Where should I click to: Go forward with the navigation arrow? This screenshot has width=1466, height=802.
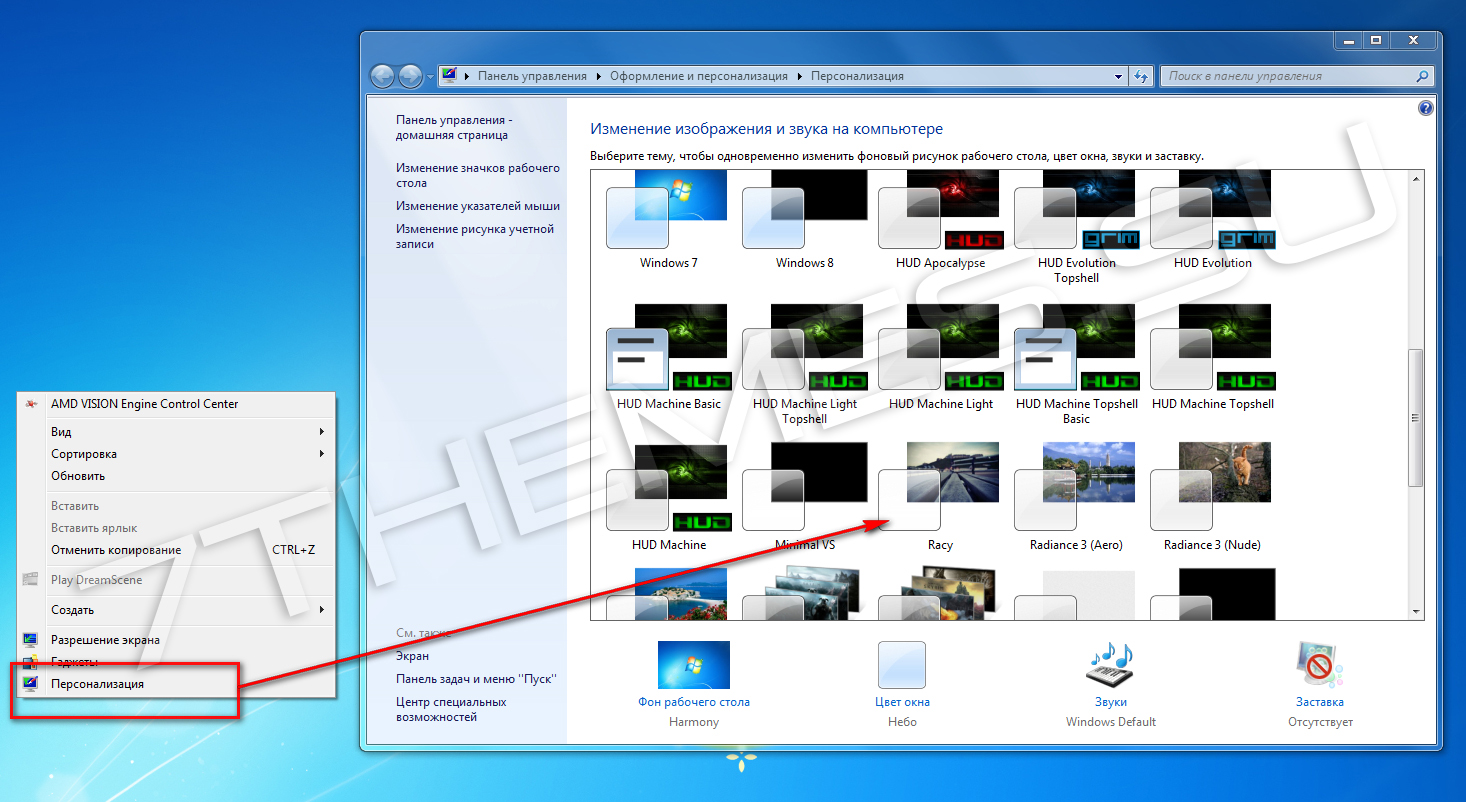pos(410,76)
